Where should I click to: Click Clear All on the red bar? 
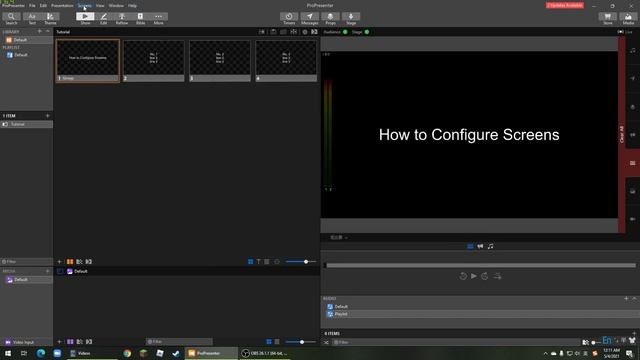(x=622, y=134)
